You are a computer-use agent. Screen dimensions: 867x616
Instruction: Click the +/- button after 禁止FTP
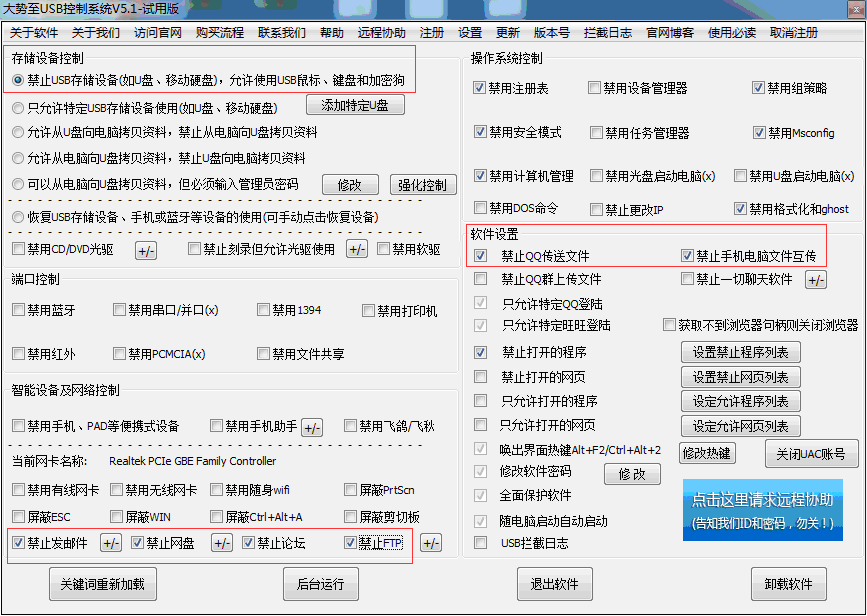(x=430, y=544)
